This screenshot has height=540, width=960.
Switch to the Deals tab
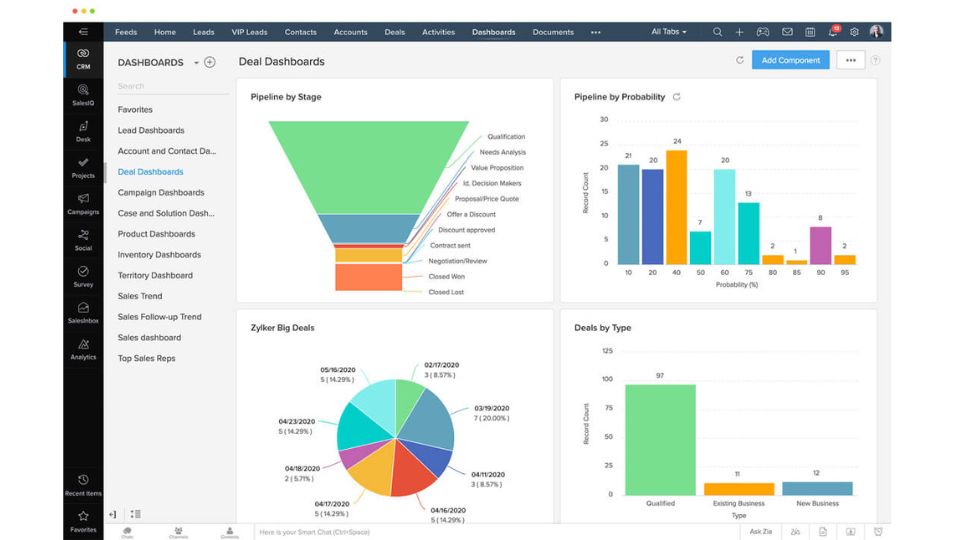tap(395, 32)
